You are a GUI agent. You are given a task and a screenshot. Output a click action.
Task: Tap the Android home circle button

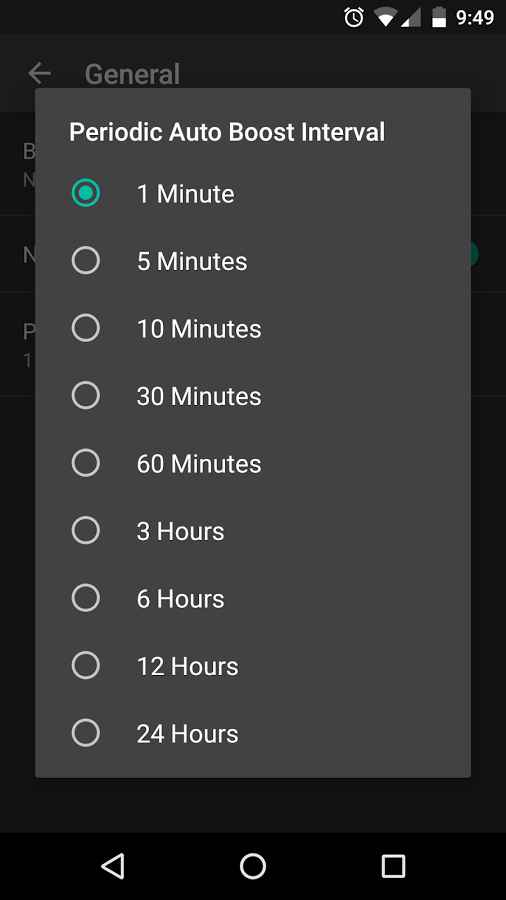[x=253, y=866]
